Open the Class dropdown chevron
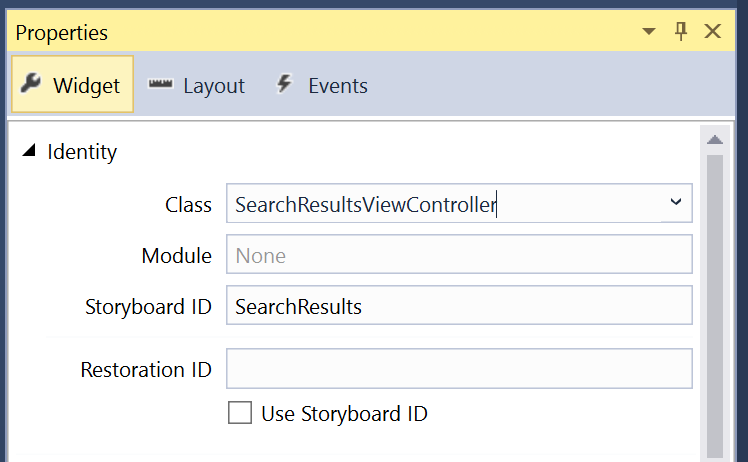This screenshot has width=748, height=462. click(x=676, y=203)
